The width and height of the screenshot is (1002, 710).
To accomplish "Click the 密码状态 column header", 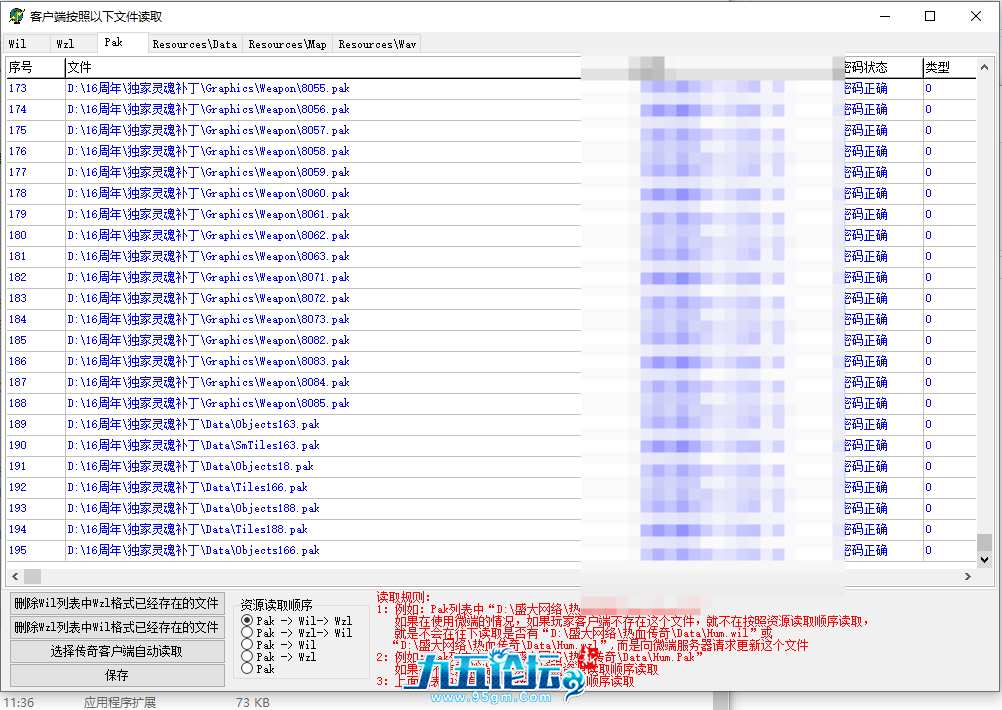I will tap(883, 67).
